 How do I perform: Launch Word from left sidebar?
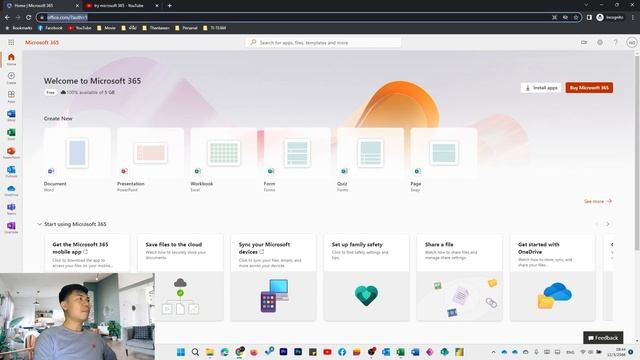[11, 116]
